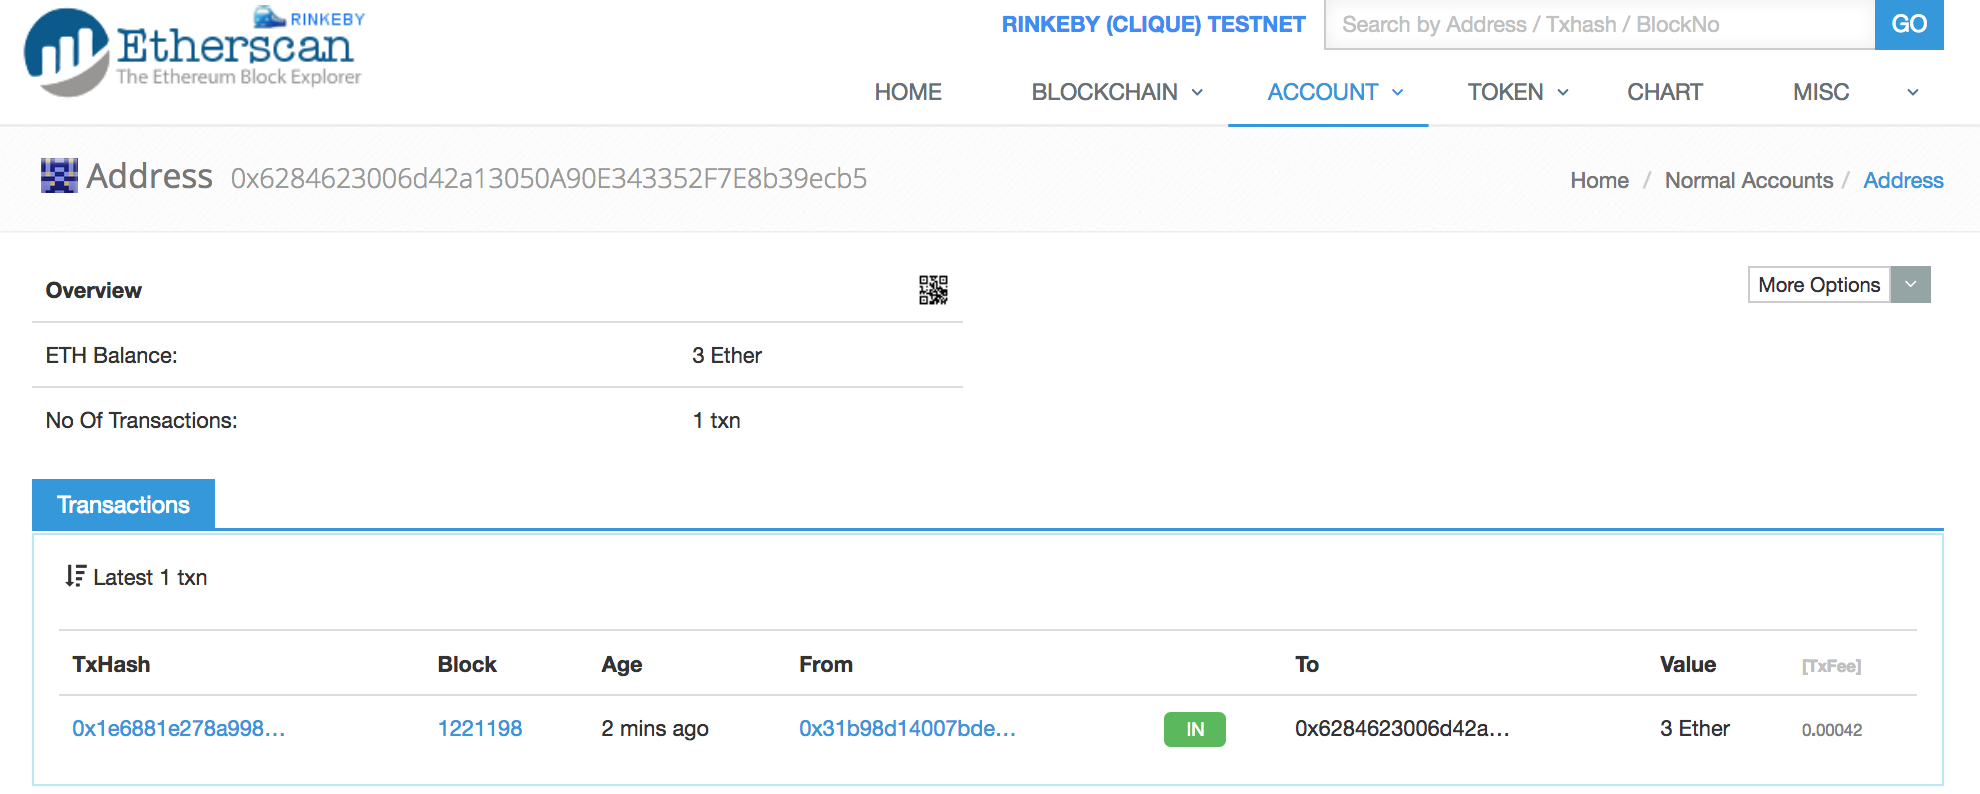Click the 0.00042 transaction fee value
This screenshot has width=1980, height=794.
[1832, 730]
